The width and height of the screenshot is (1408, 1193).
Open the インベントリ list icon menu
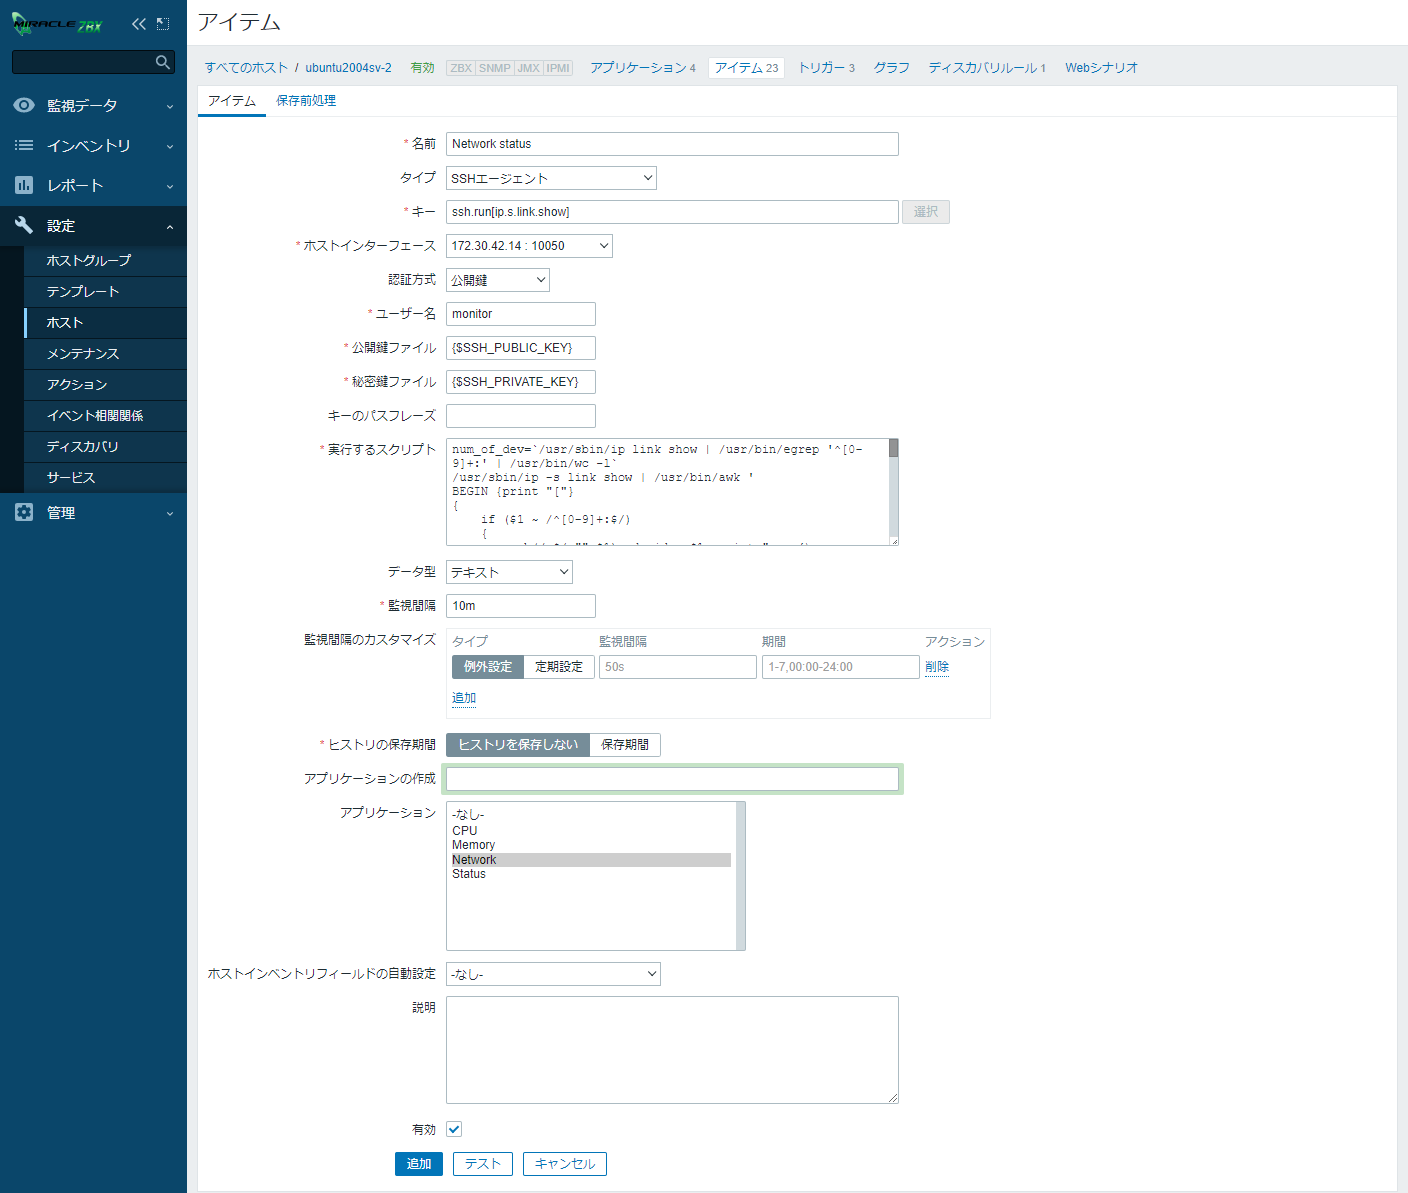pos(24,145)
